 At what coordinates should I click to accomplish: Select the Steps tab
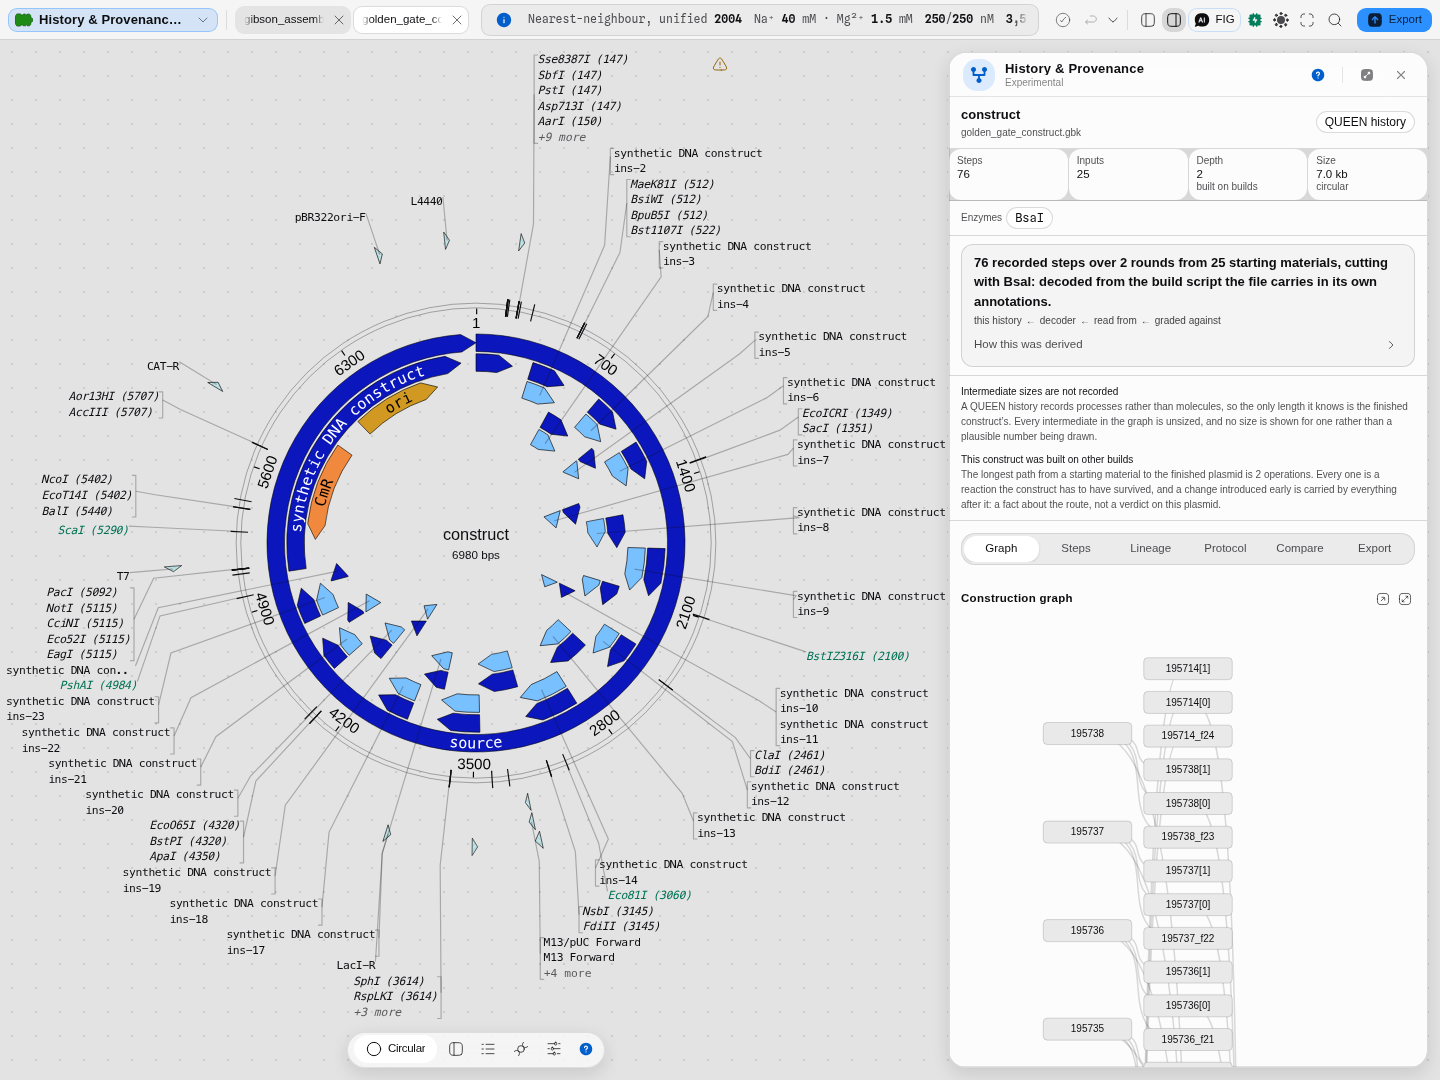[1076, 549]
